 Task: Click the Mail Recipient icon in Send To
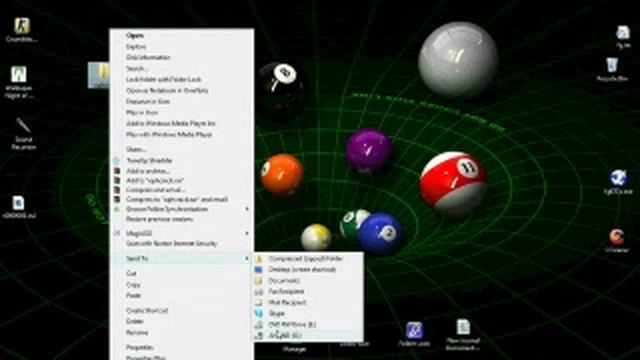click(259, 302)
